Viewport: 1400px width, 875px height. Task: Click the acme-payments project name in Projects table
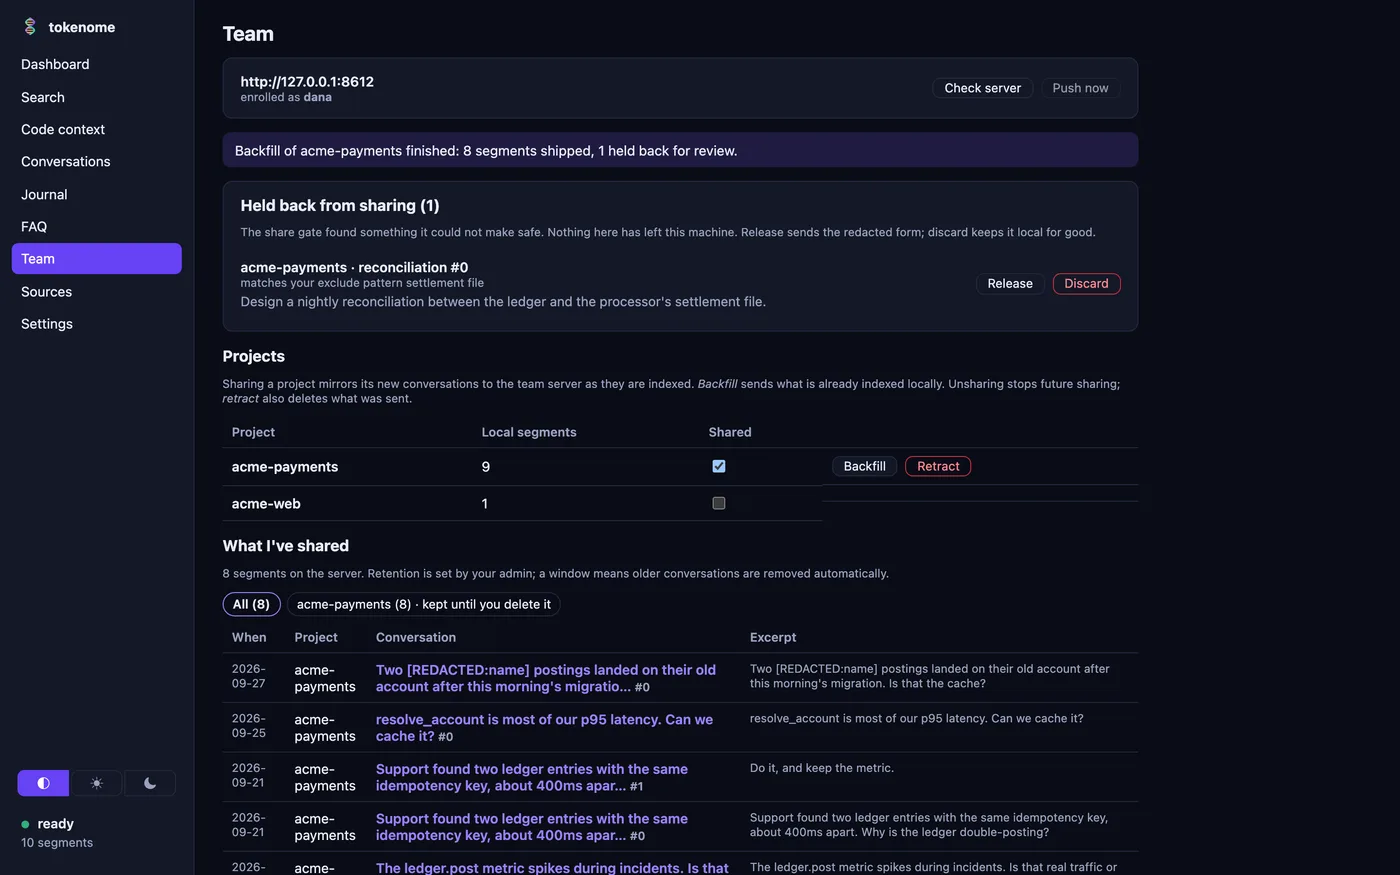tap(285, 467)
